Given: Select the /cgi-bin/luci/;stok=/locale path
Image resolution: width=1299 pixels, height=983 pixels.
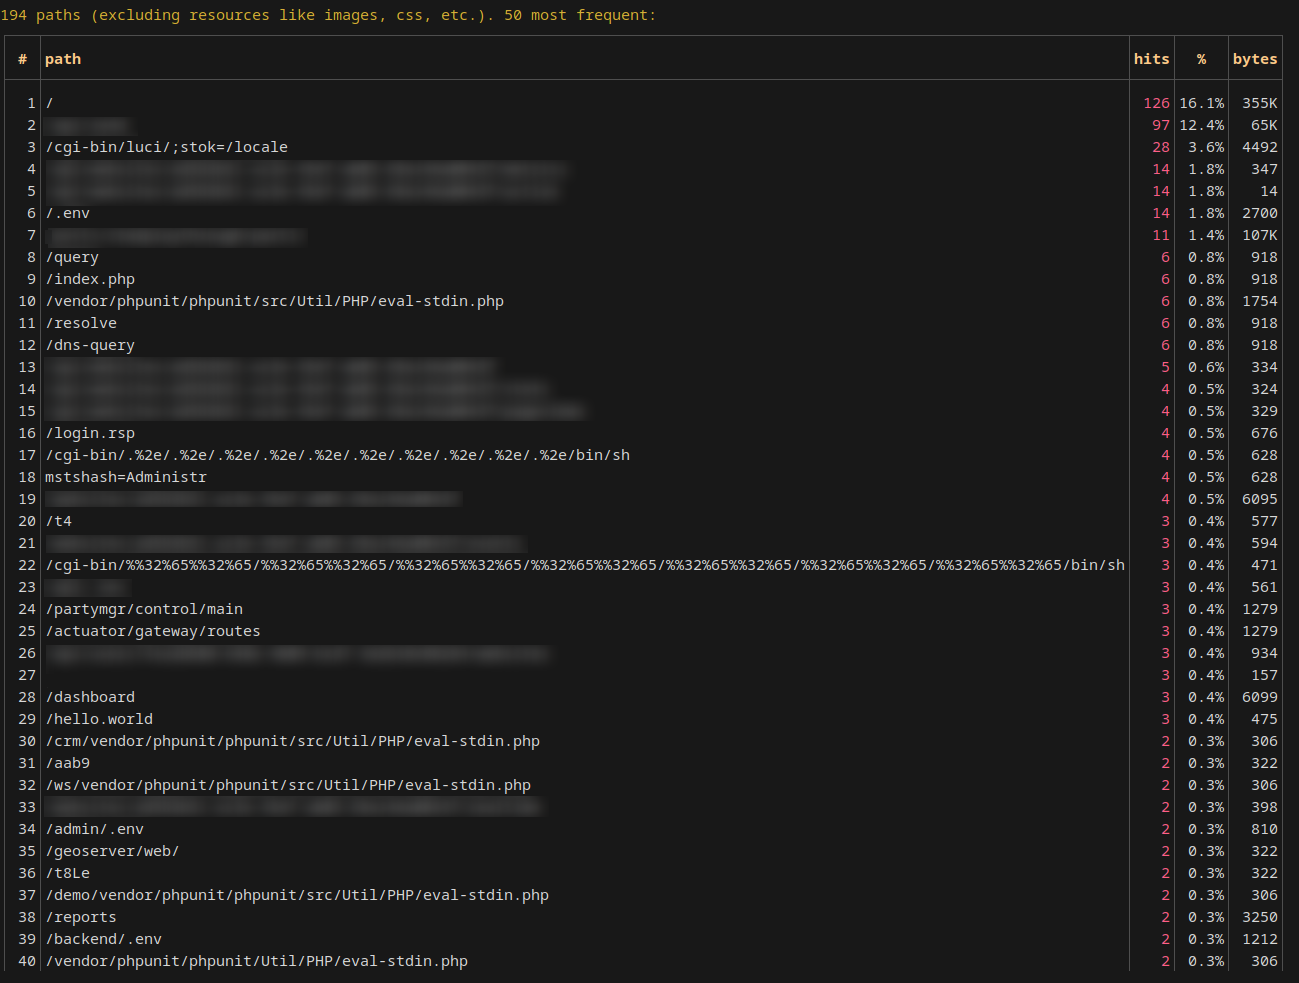Looking at the screenshot, I should (166, 147).
